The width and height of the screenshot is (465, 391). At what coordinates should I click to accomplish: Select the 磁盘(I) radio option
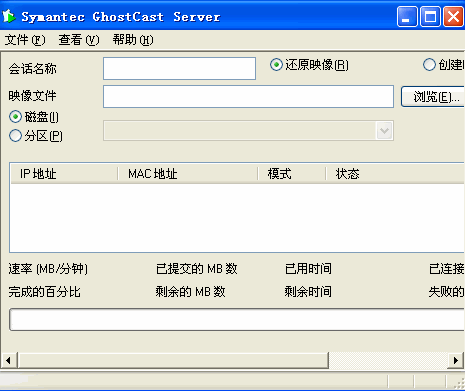pyautogui.click(x=15, y=117)
